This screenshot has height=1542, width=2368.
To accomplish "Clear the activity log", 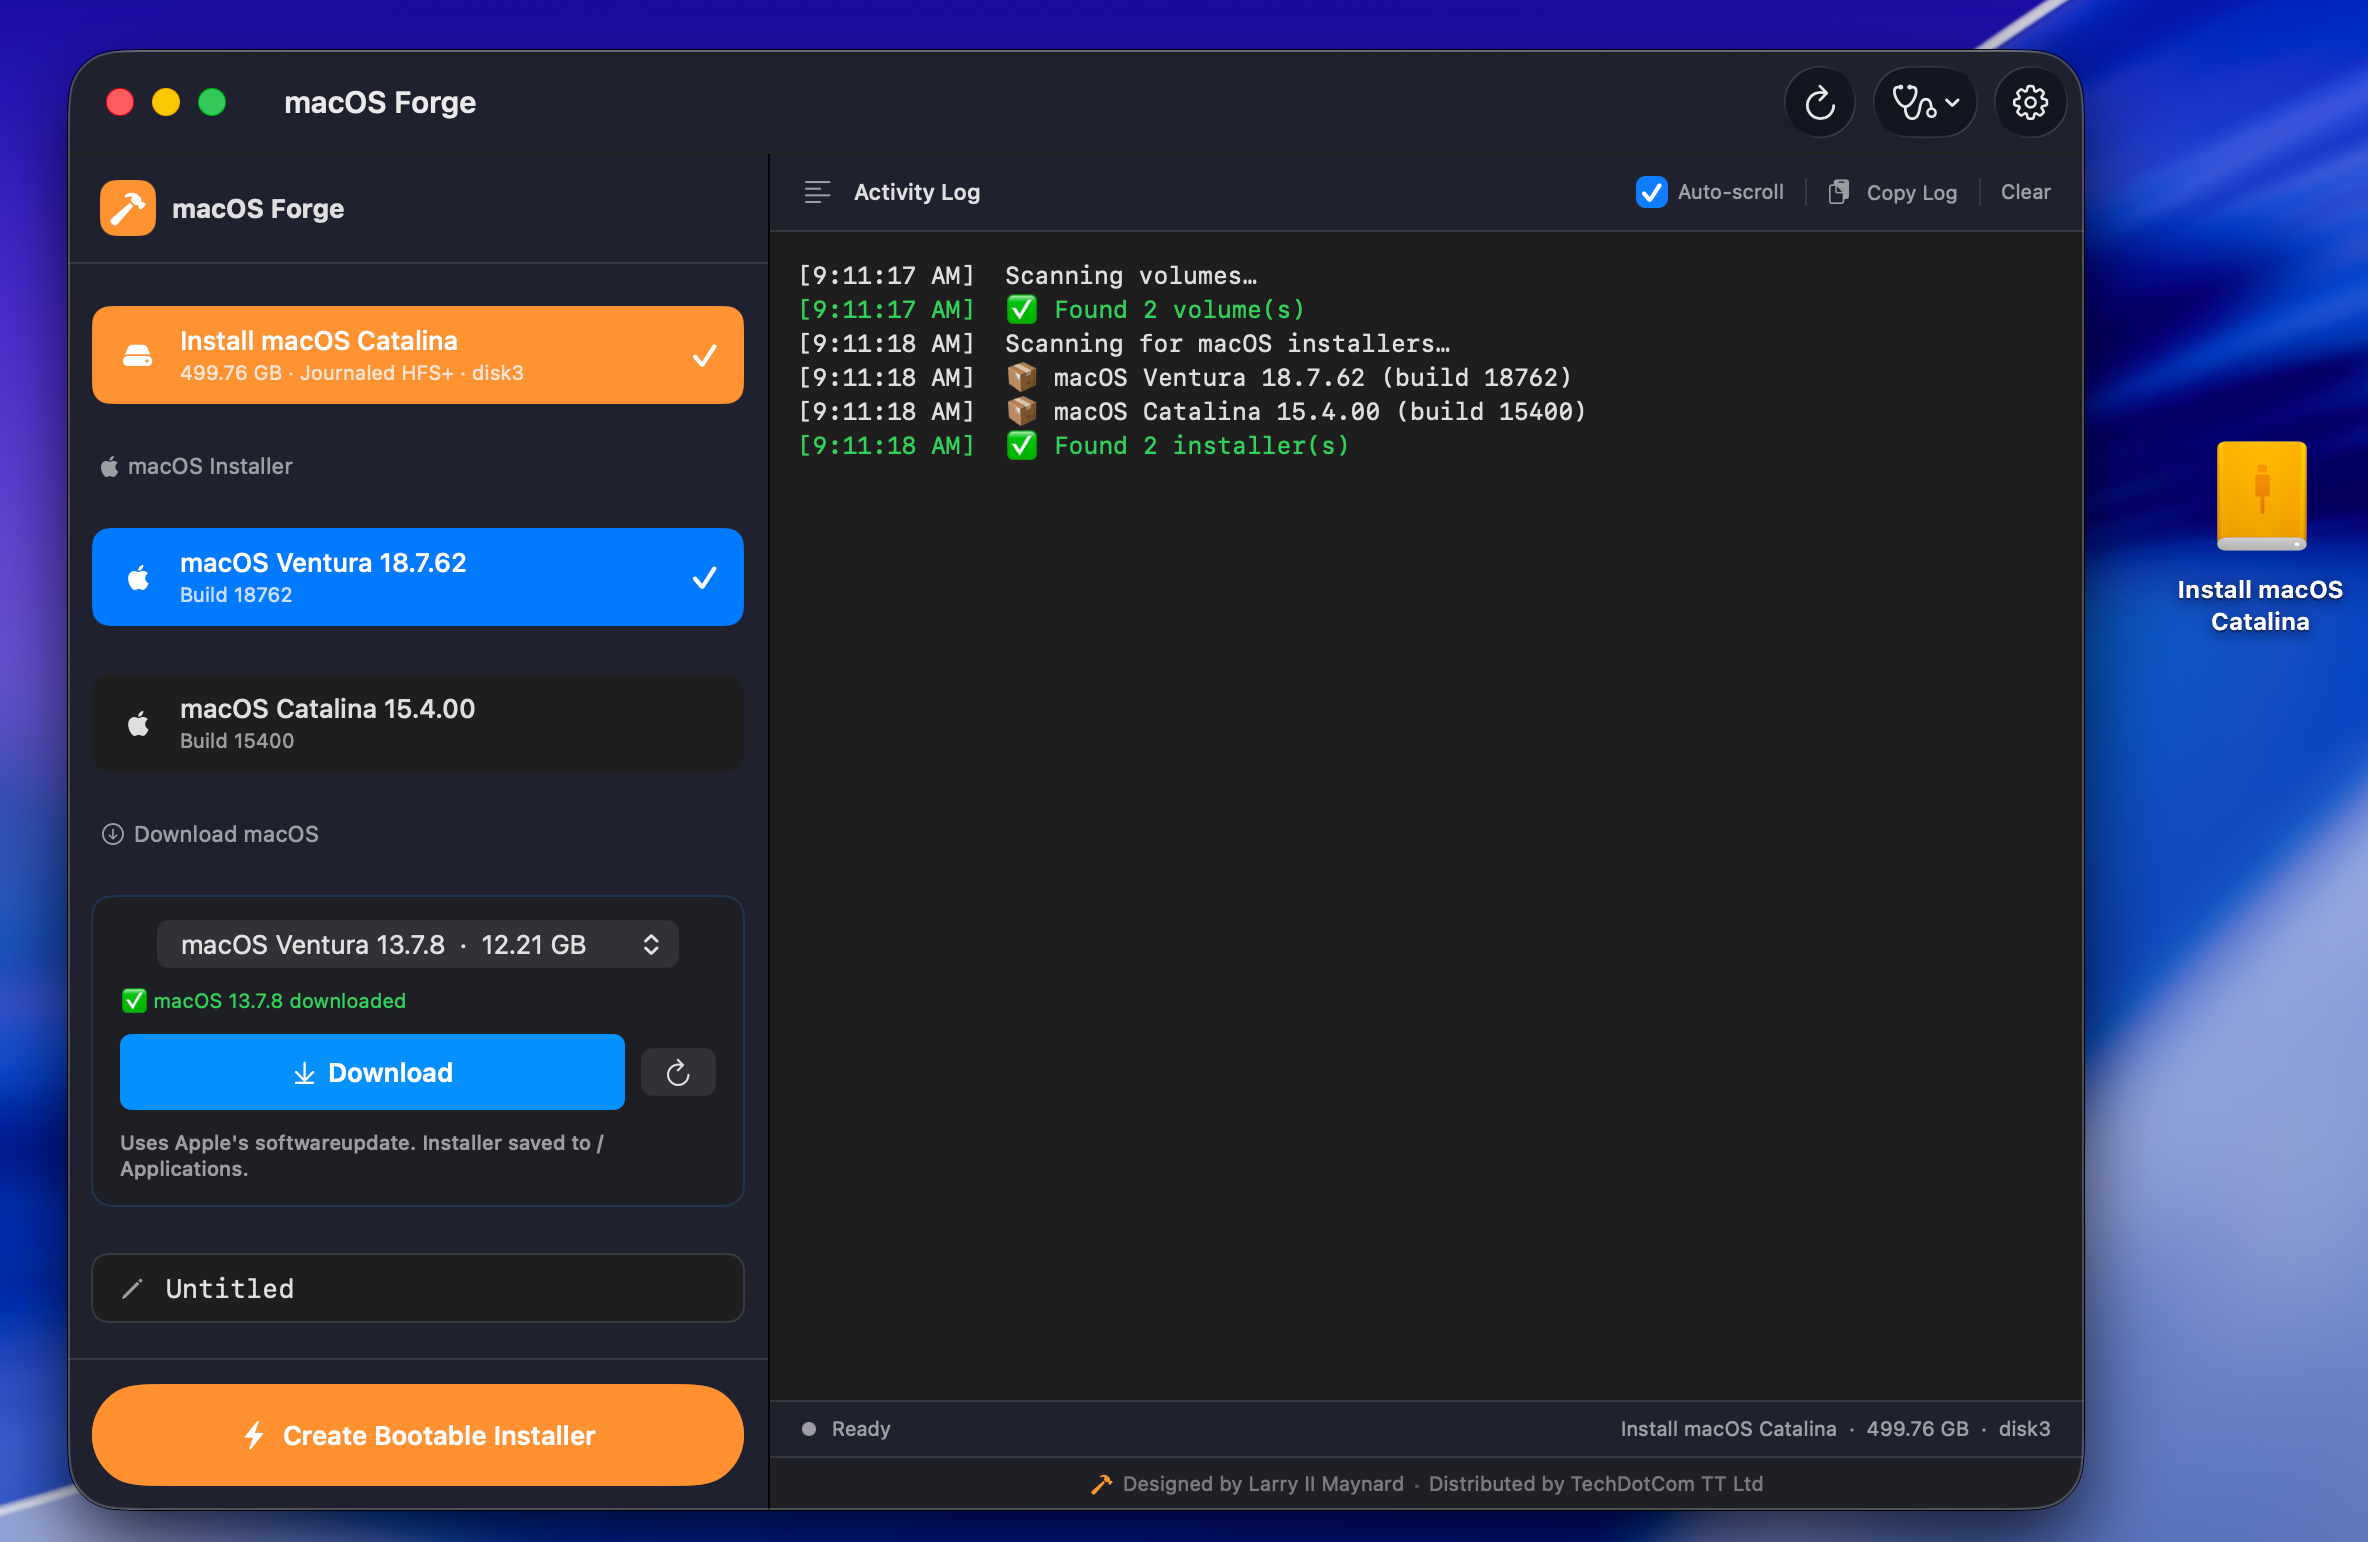I will [2025, 192].
